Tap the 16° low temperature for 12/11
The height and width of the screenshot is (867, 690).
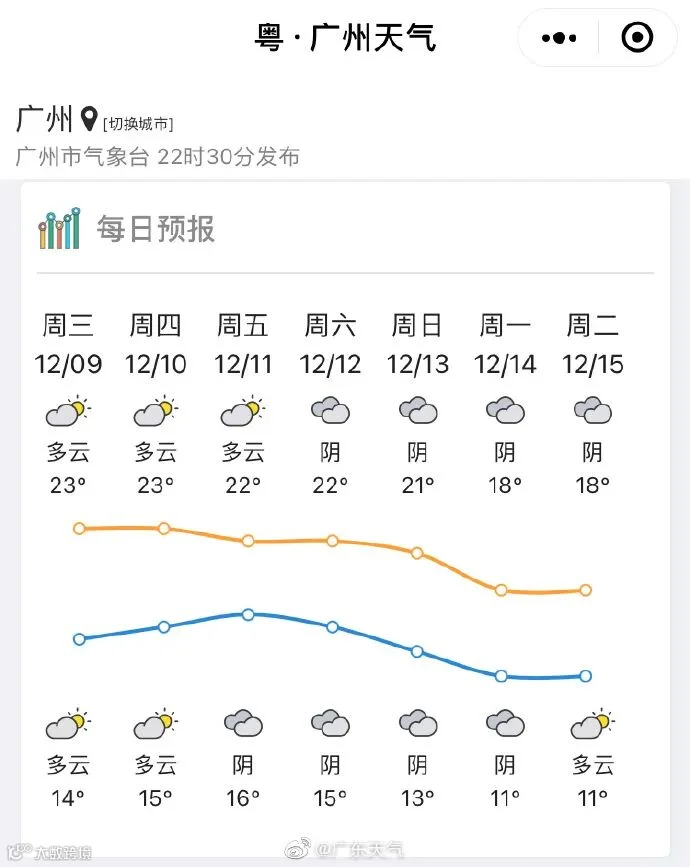pos(243,798)
